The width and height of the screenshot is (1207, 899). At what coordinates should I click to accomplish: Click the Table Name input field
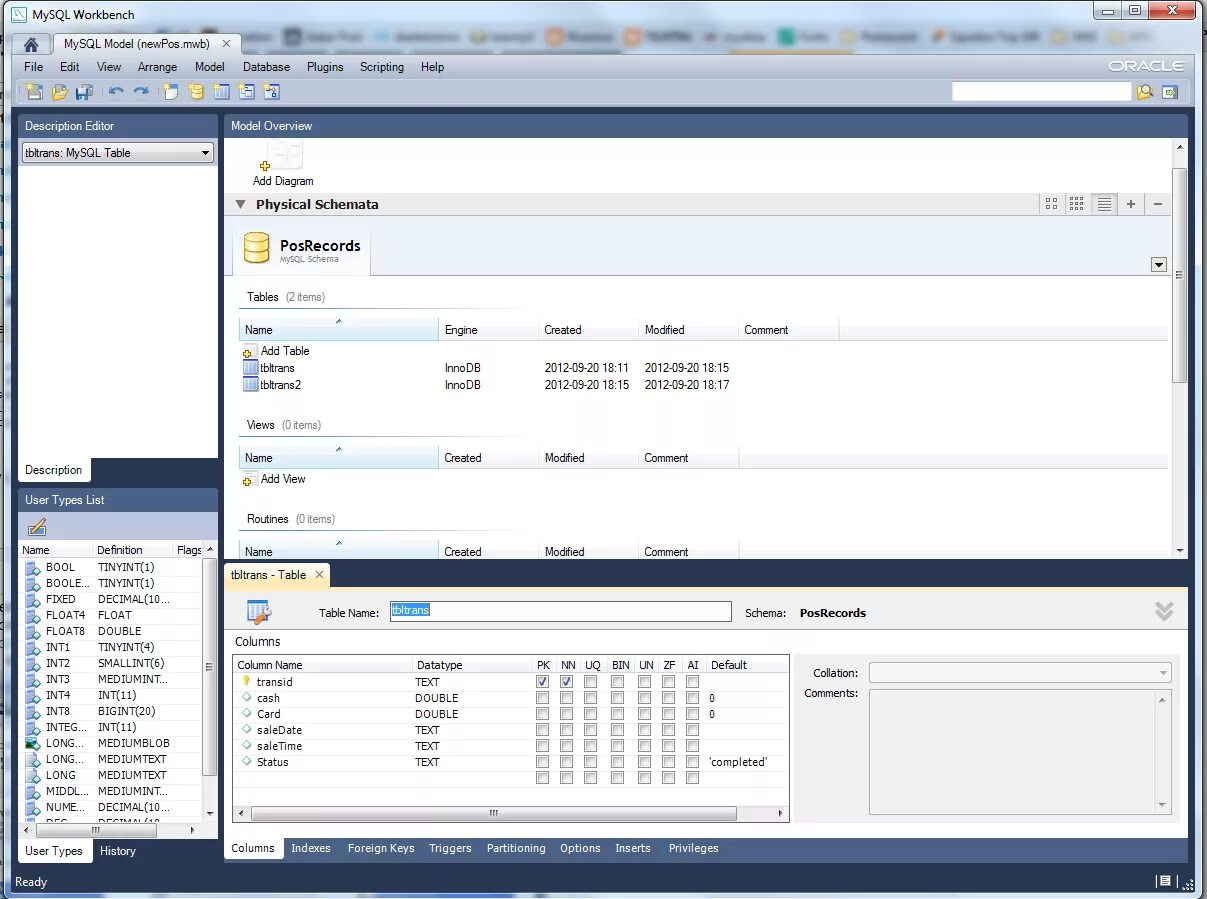[559, 612]
